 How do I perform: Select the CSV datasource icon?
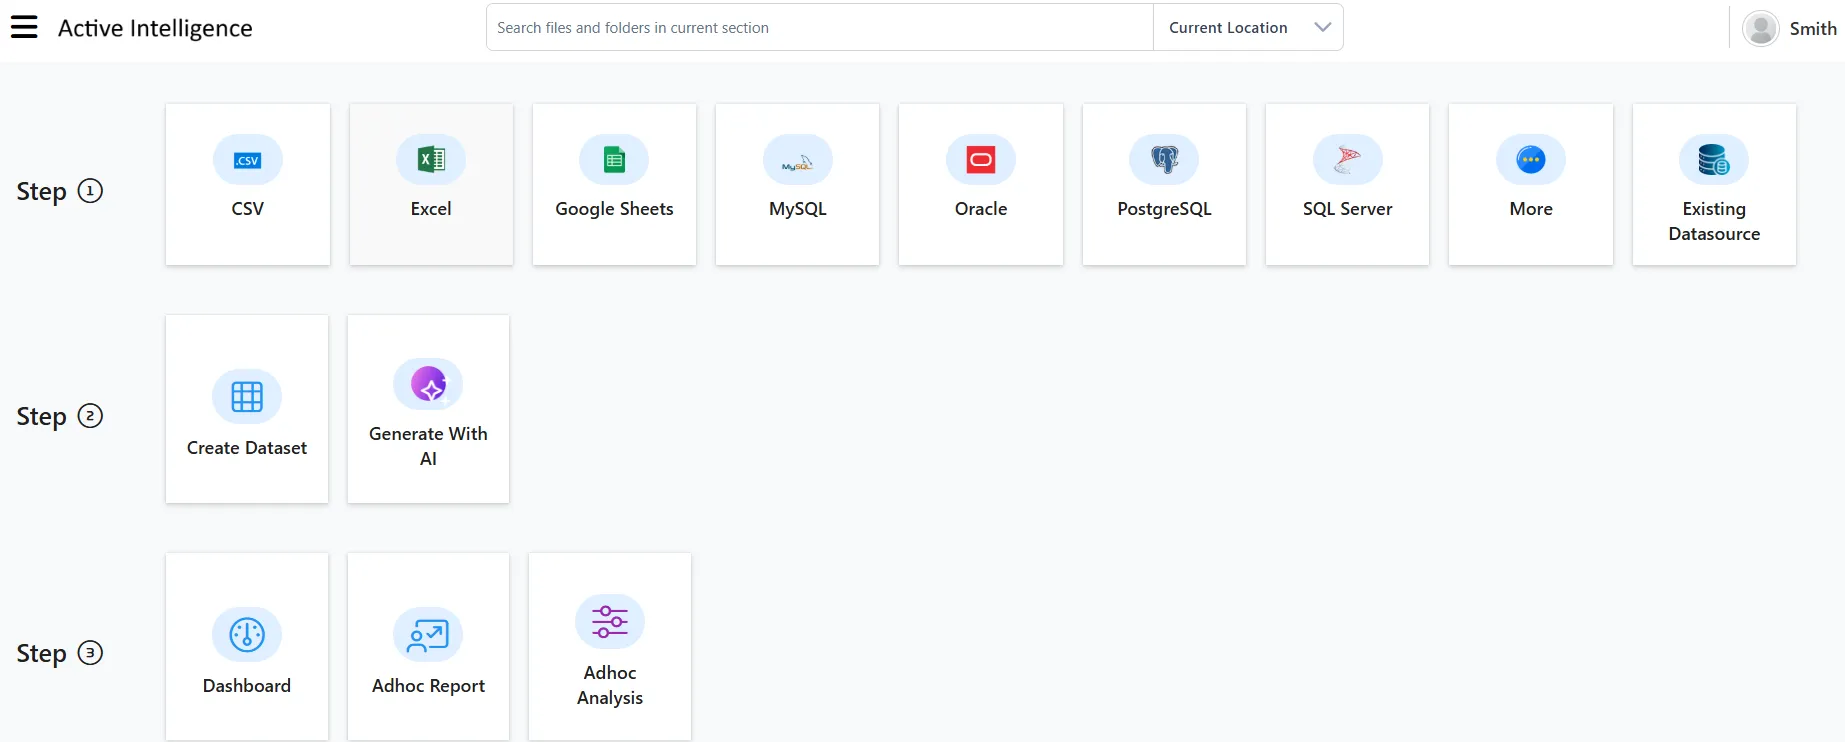click(x=248, y=160)
